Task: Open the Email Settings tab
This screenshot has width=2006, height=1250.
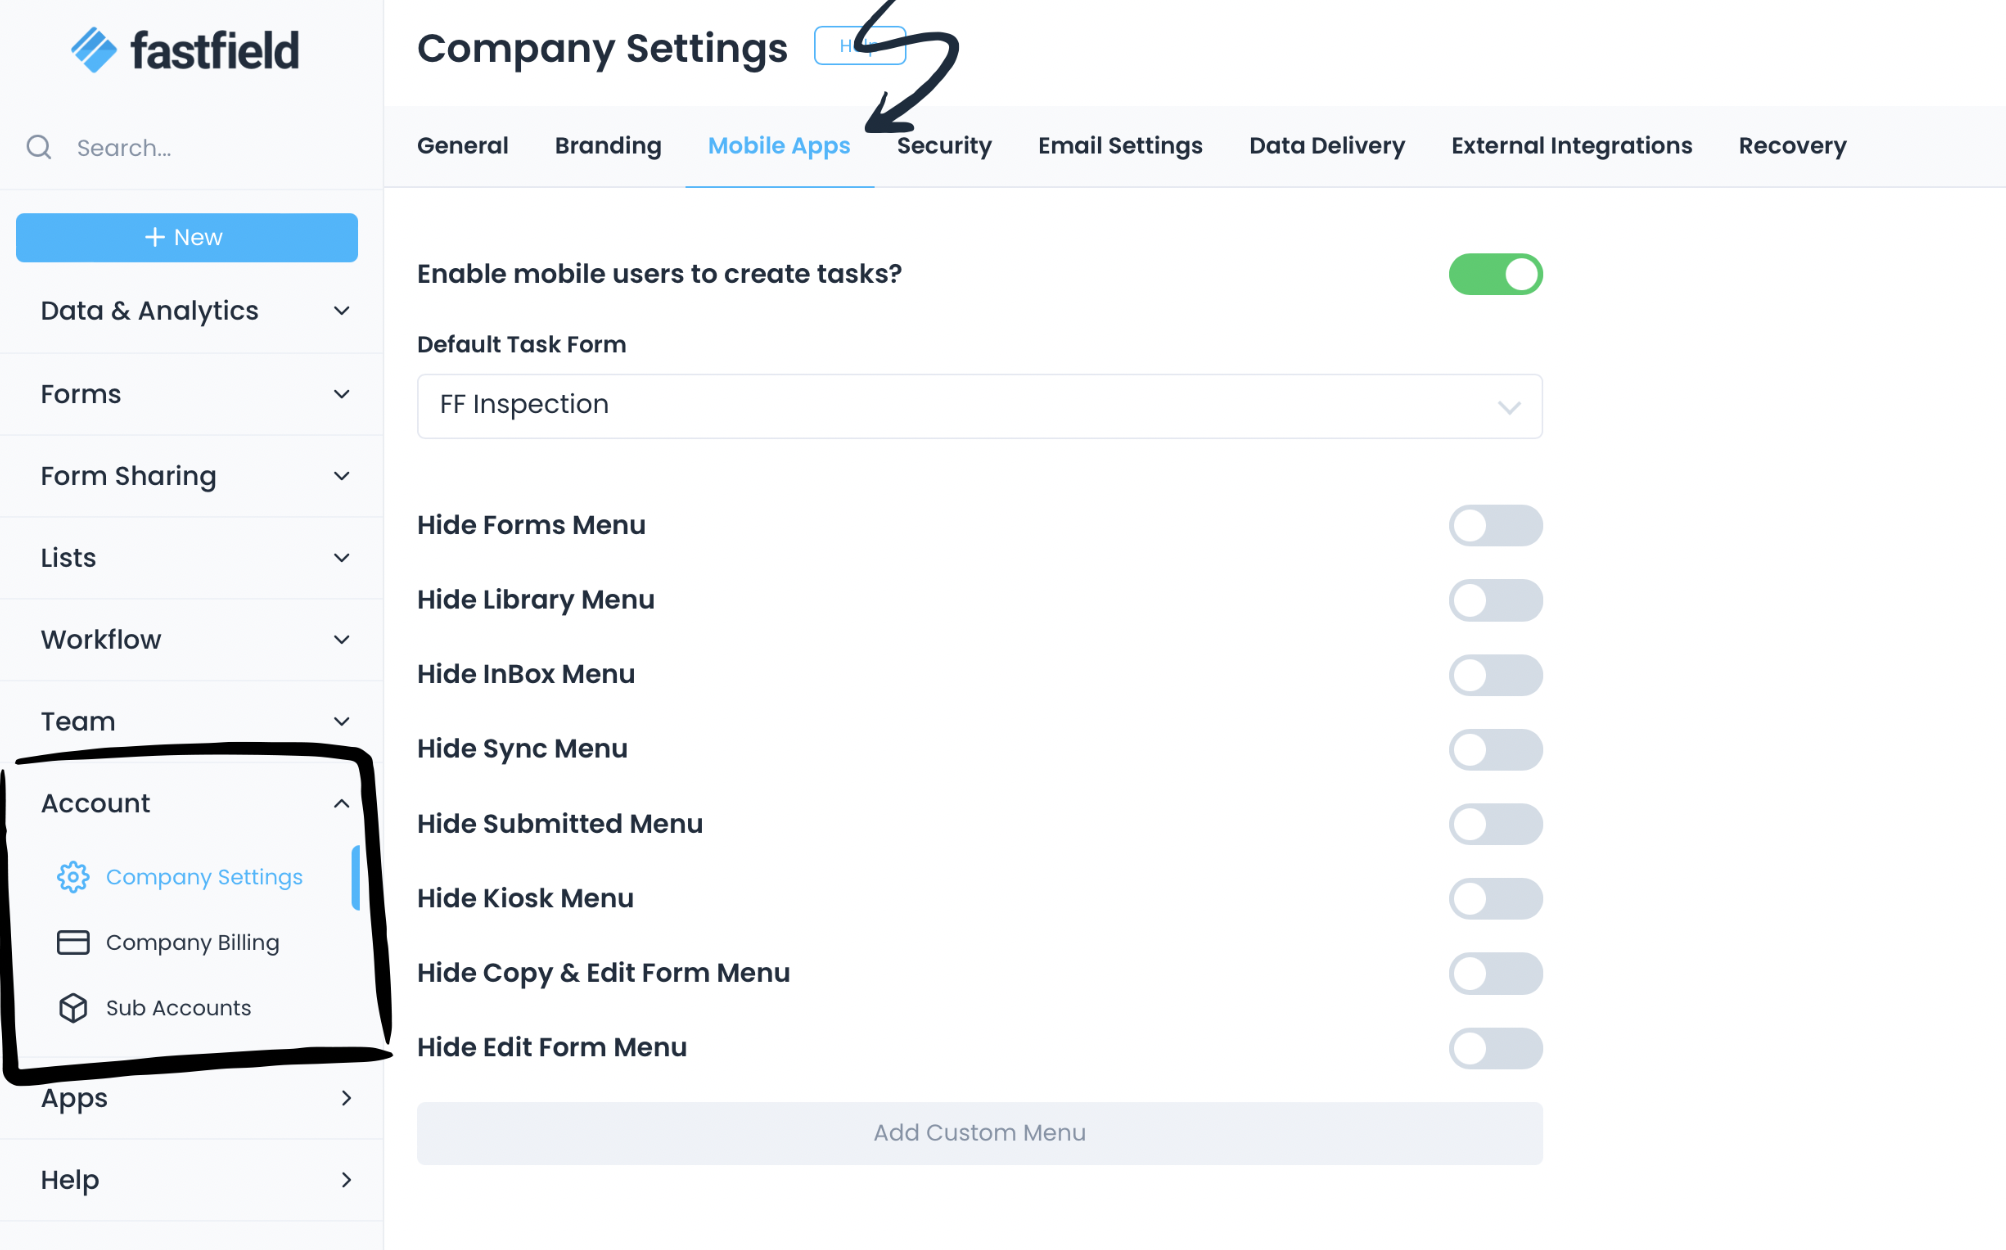Action: [1120, 146]
